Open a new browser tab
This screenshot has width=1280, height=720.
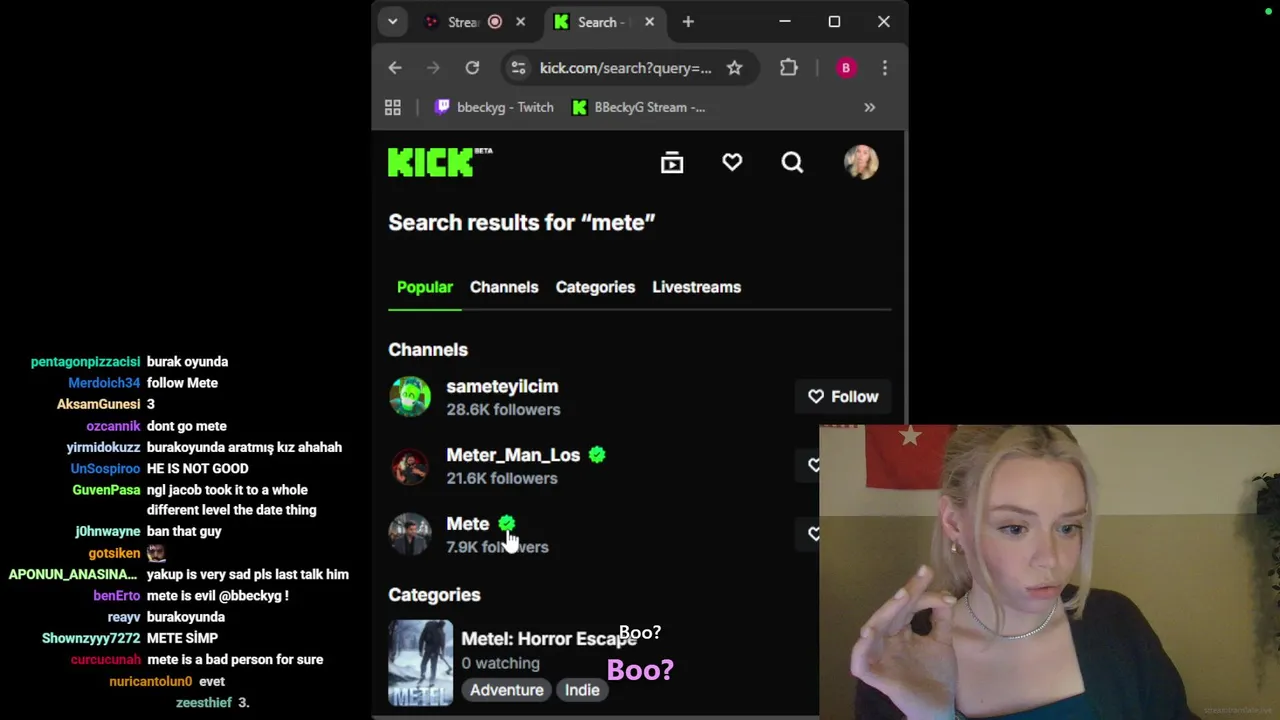[x=688, y=22]
